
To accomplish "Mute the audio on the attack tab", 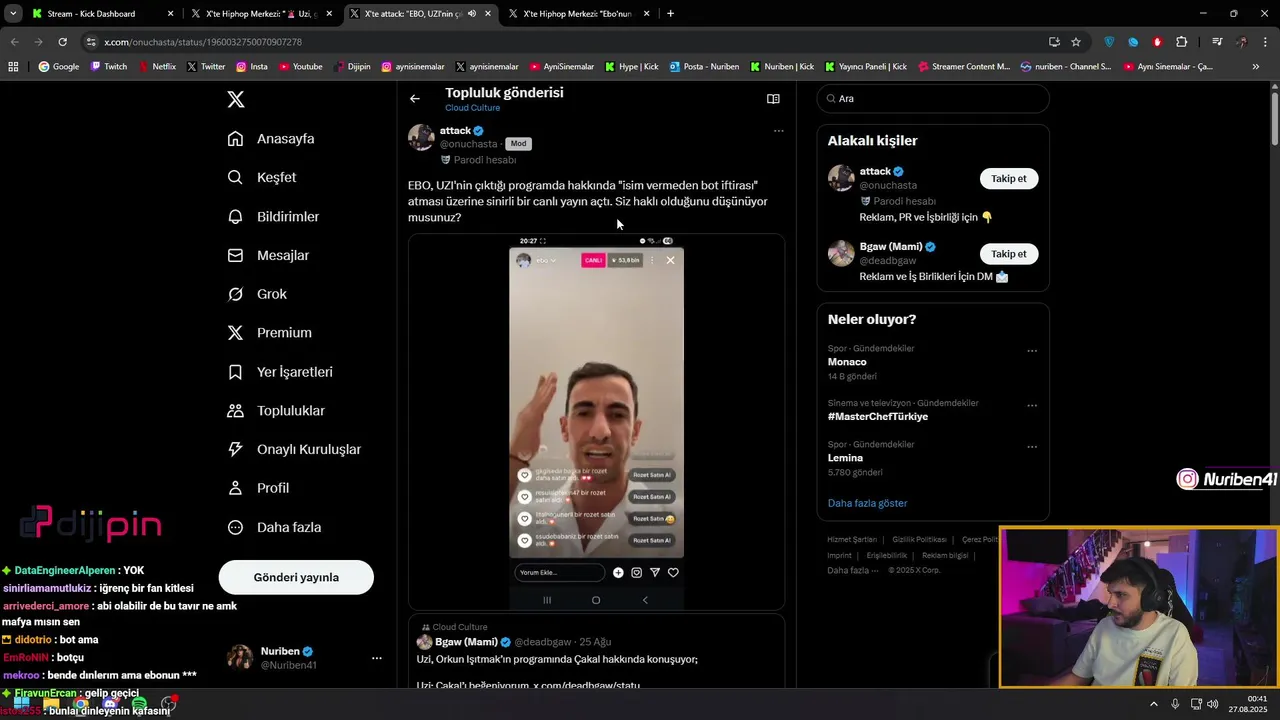I will coord(472,14).
